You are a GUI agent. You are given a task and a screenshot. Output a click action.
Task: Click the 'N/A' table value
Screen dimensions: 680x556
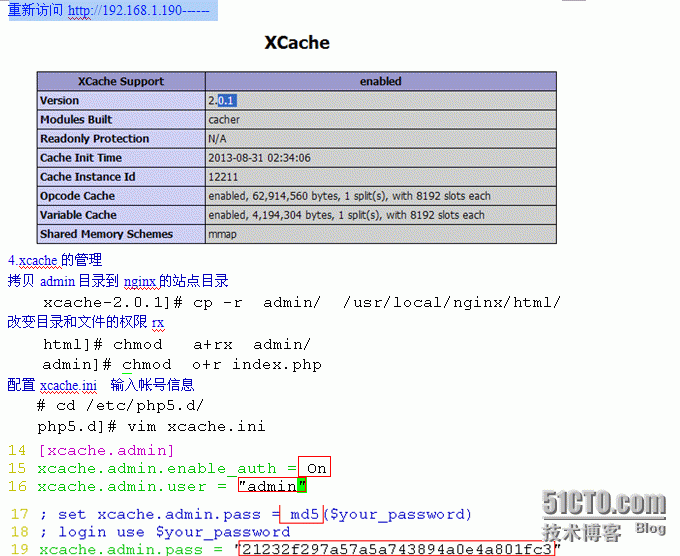(x=217, y=139)
